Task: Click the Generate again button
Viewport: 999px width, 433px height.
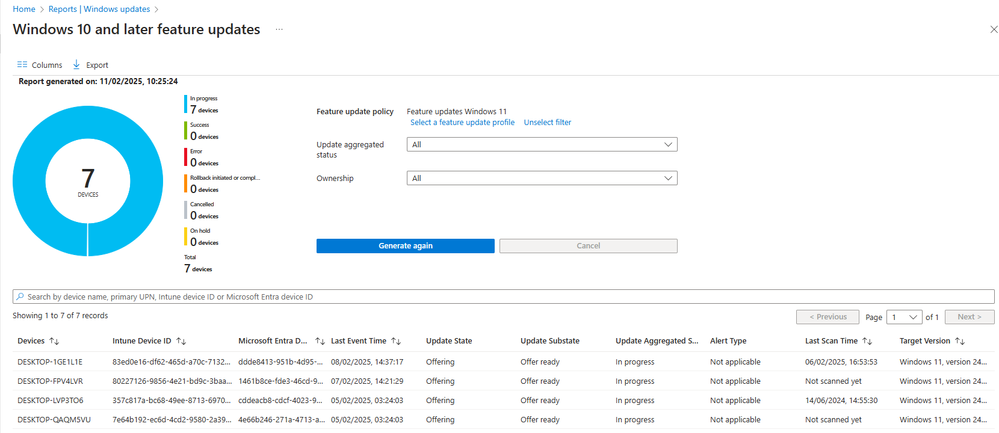Action: 405,246
